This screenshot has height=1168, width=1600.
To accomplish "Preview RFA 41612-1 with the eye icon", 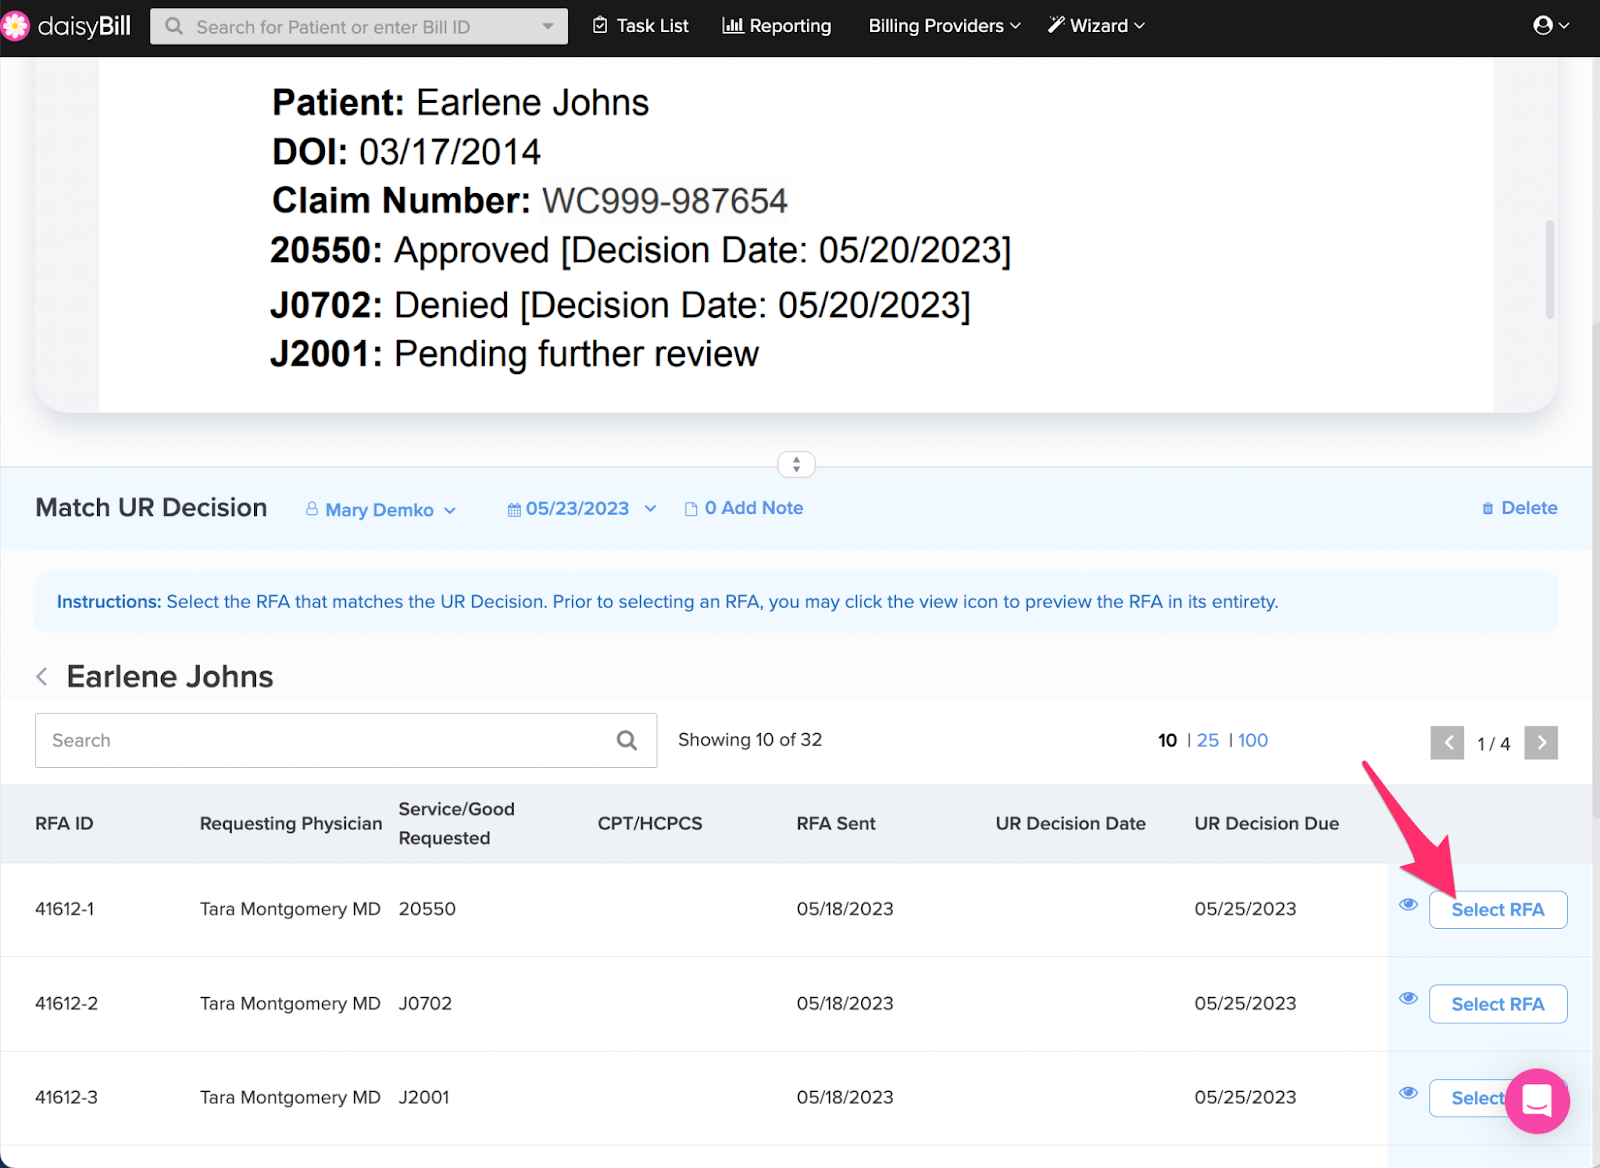I will tap(1408, 904).
